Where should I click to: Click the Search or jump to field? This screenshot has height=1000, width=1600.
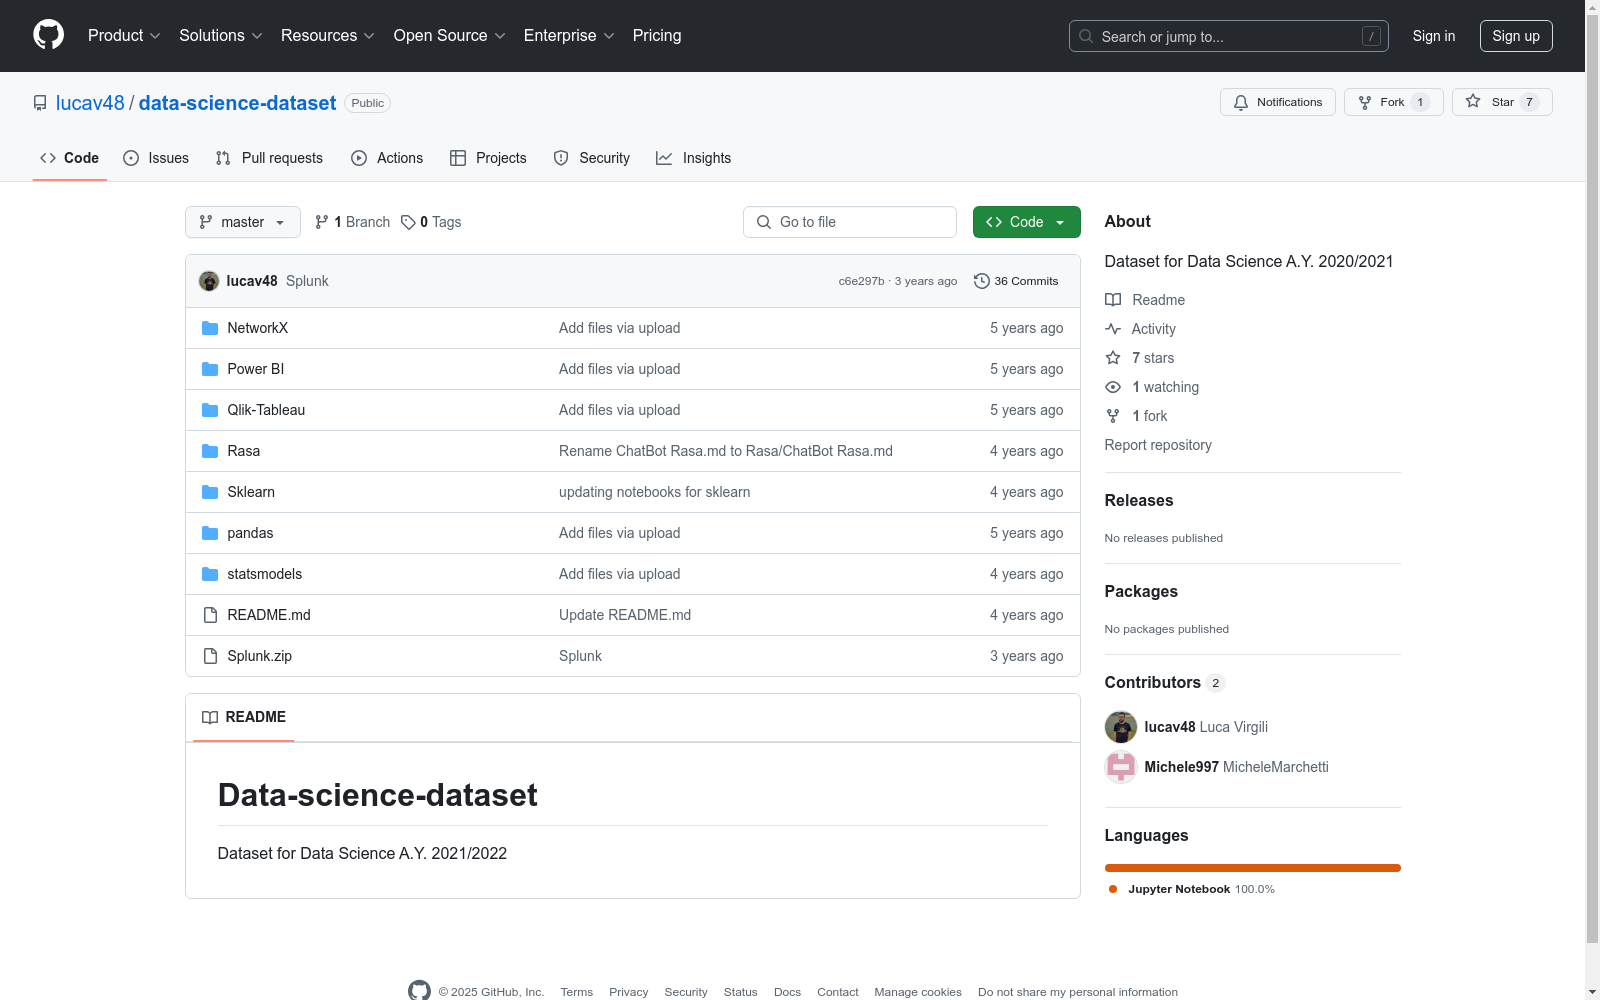click(1229, 36)
